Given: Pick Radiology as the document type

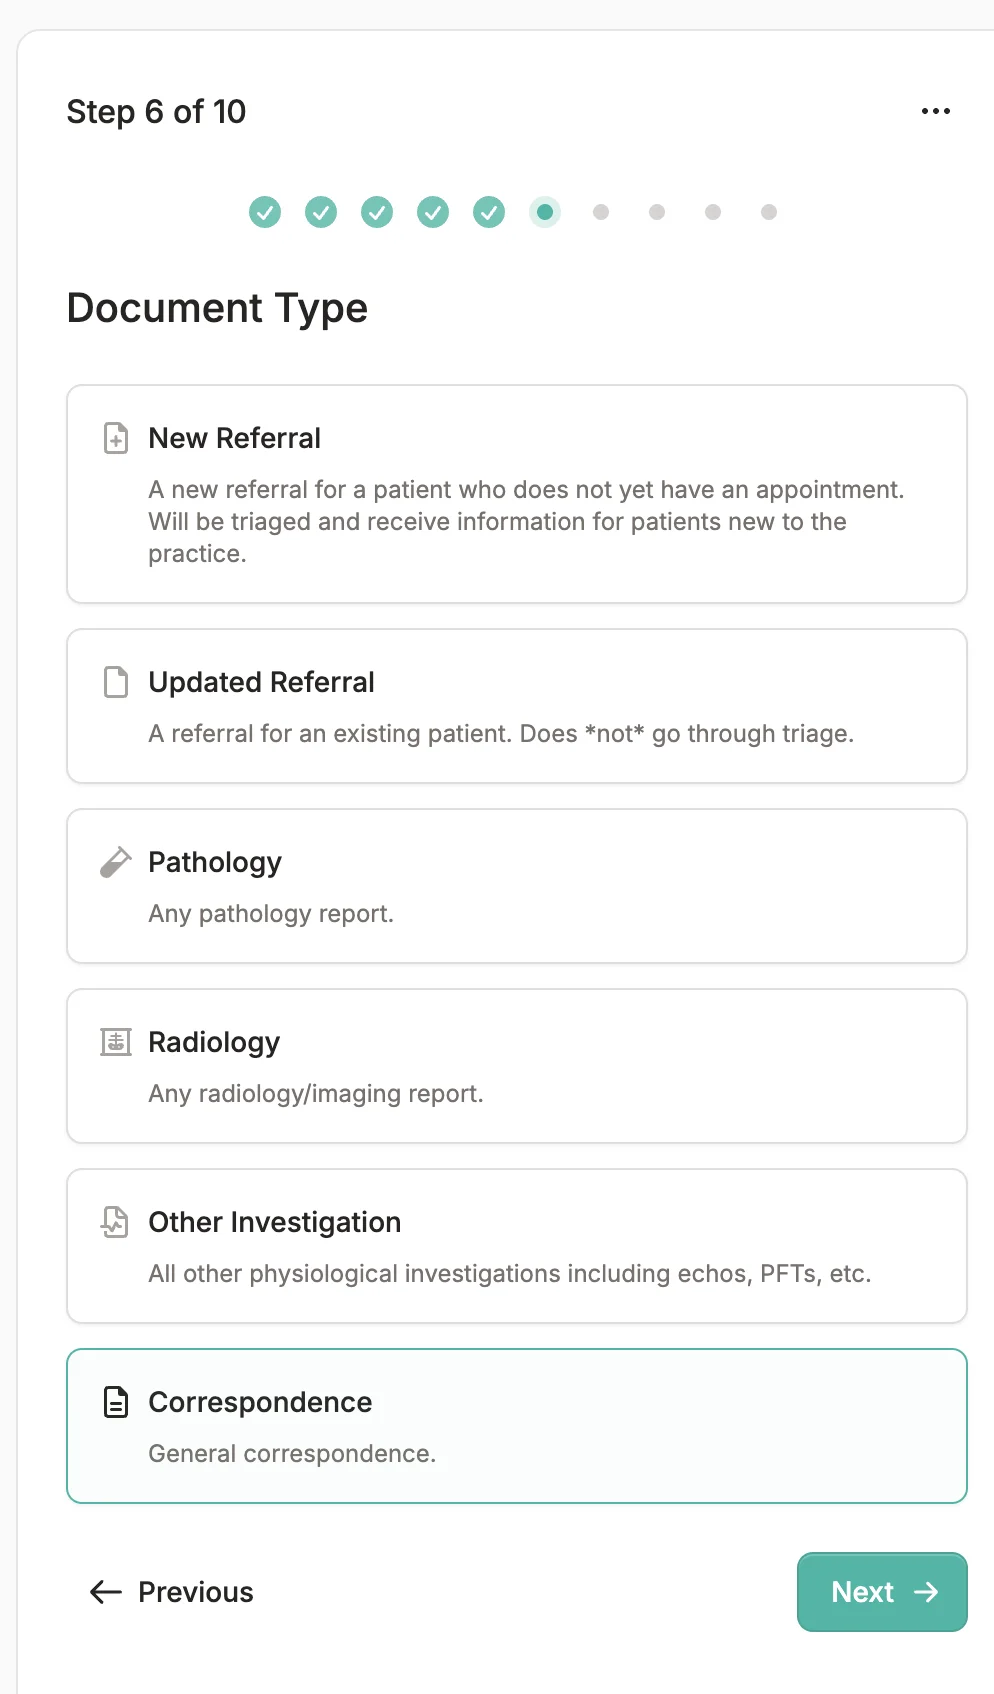Looking at the screenshot, I should [x=516, y=1066].
